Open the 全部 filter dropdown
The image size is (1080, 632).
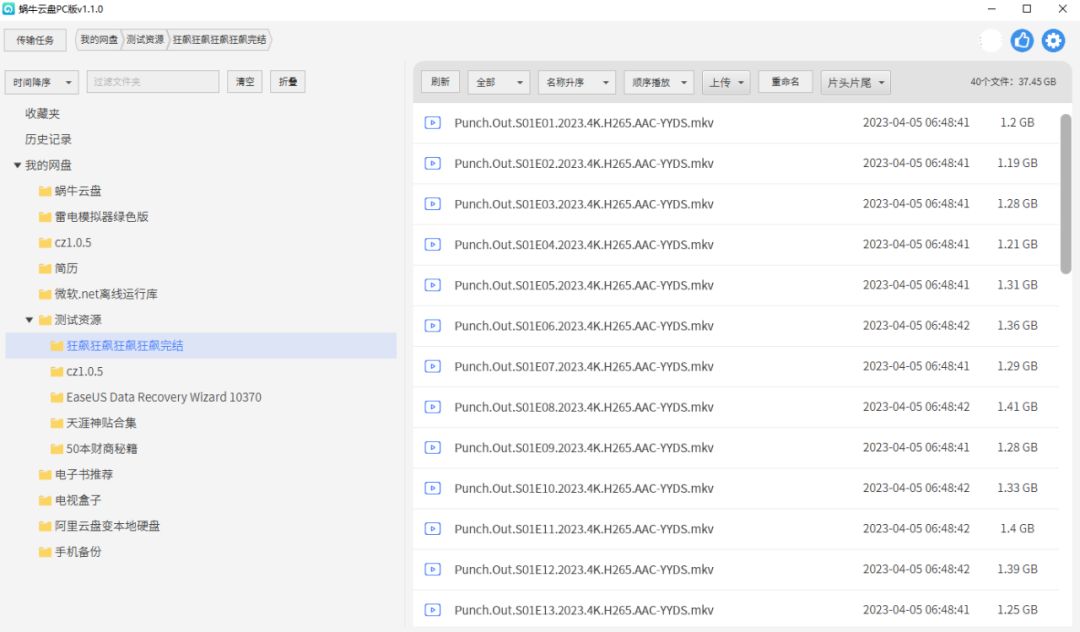click(x=499, y=82)
